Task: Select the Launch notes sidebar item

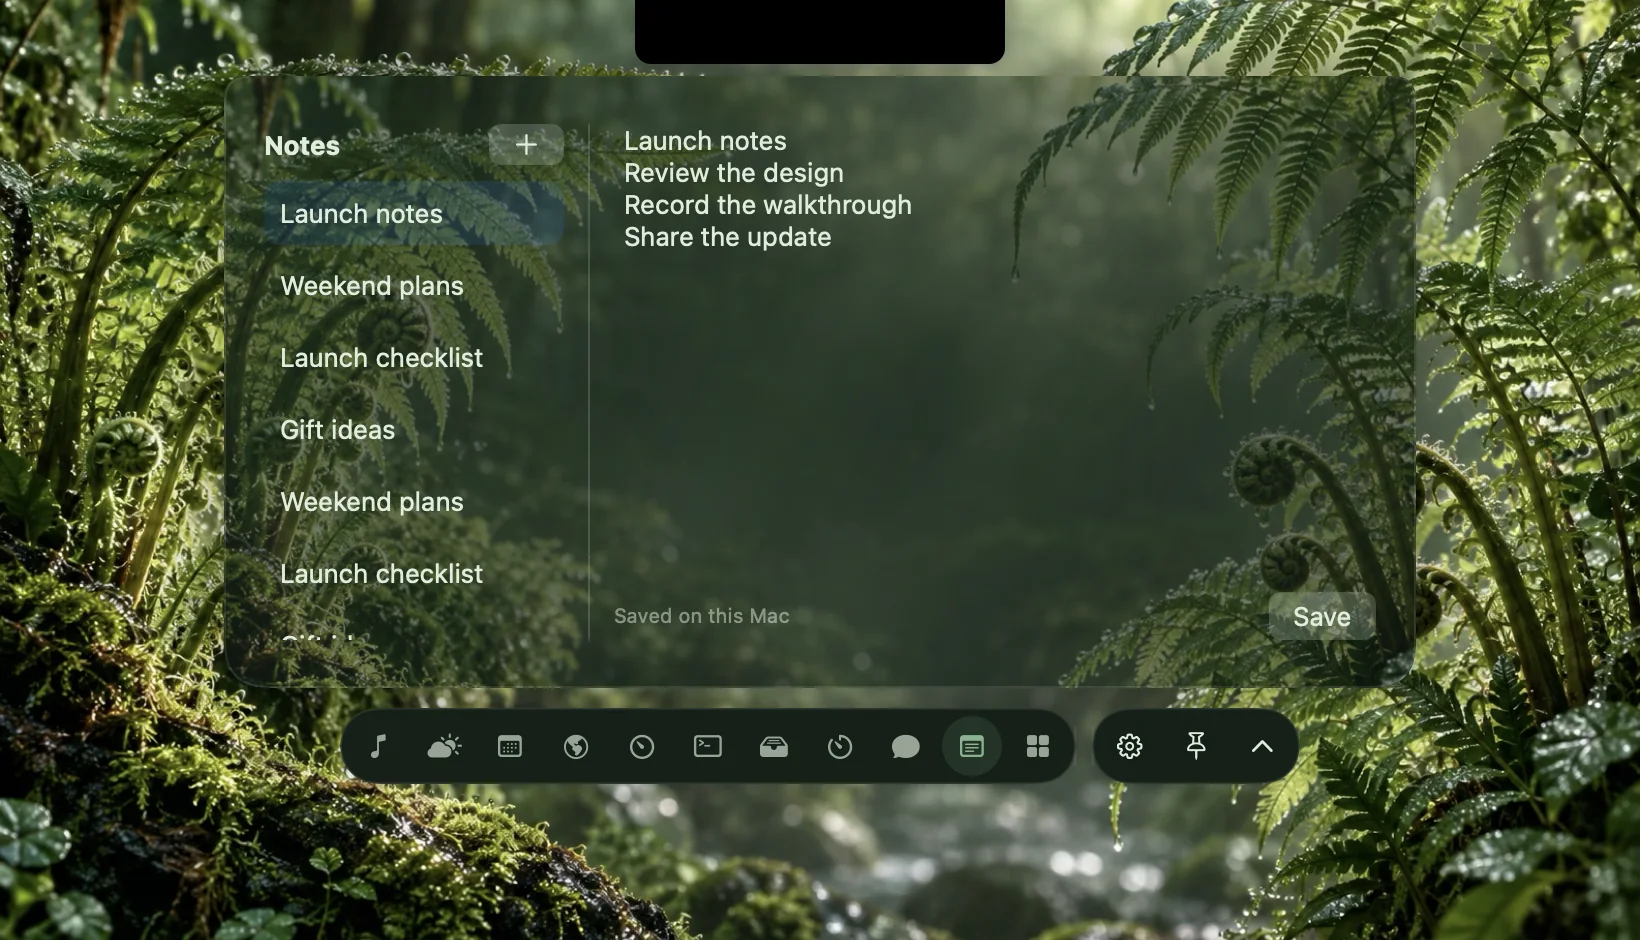Action: pyautogui.click(x=414, y=214)
